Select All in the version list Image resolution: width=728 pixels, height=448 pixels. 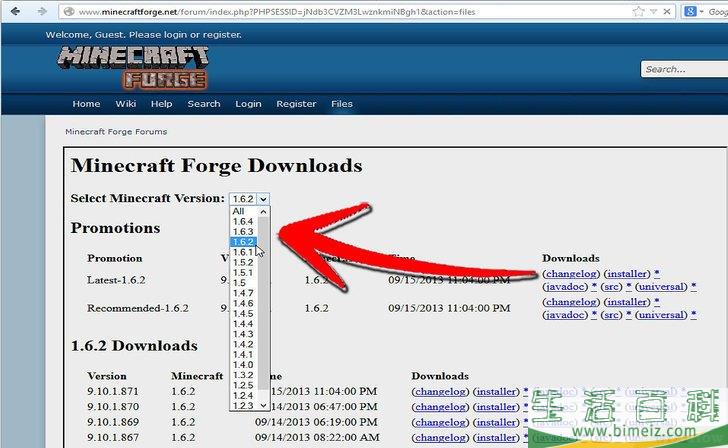(x=244, y=211)
